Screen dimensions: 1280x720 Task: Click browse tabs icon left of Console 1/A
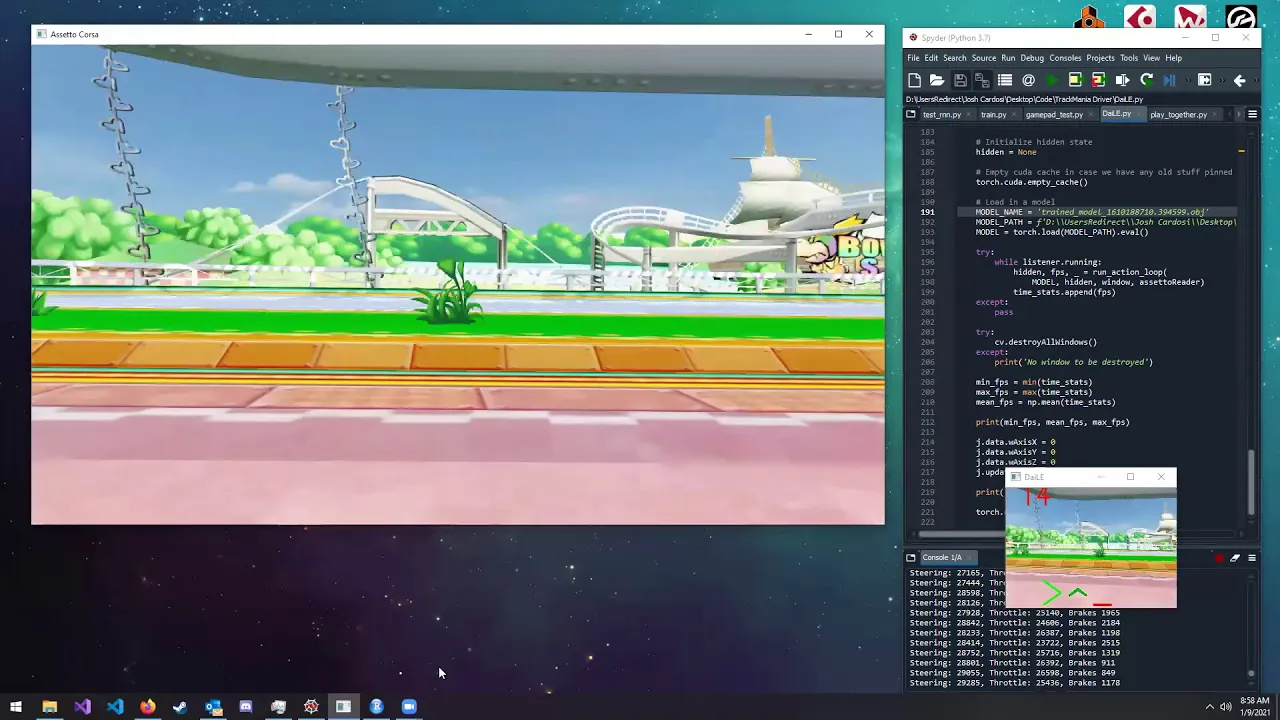click(911, 558)
